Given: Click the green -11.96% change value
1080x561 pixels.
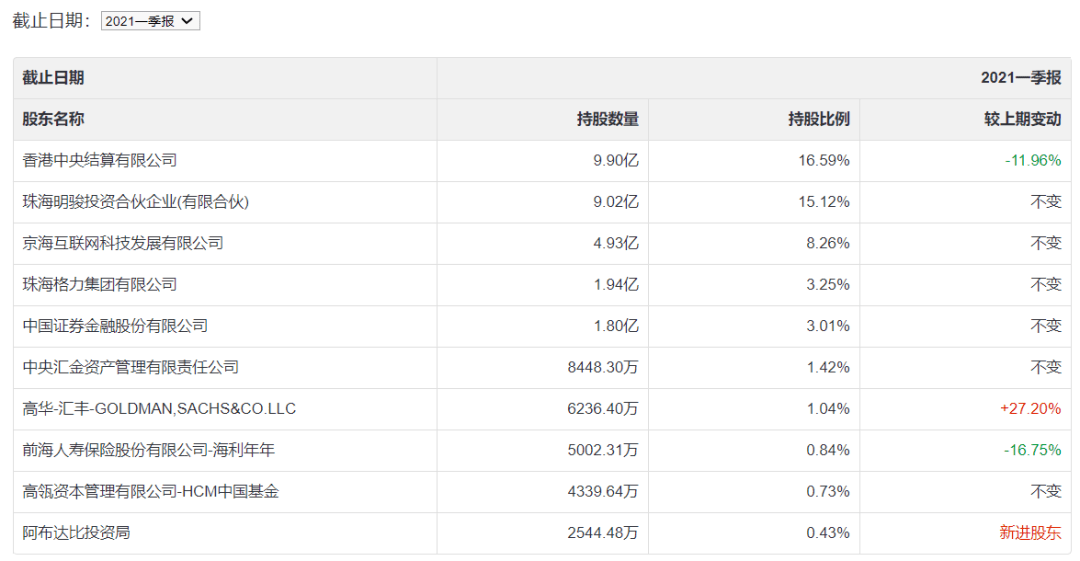Looking at the screenshot, I should [x=1032, y=161].
